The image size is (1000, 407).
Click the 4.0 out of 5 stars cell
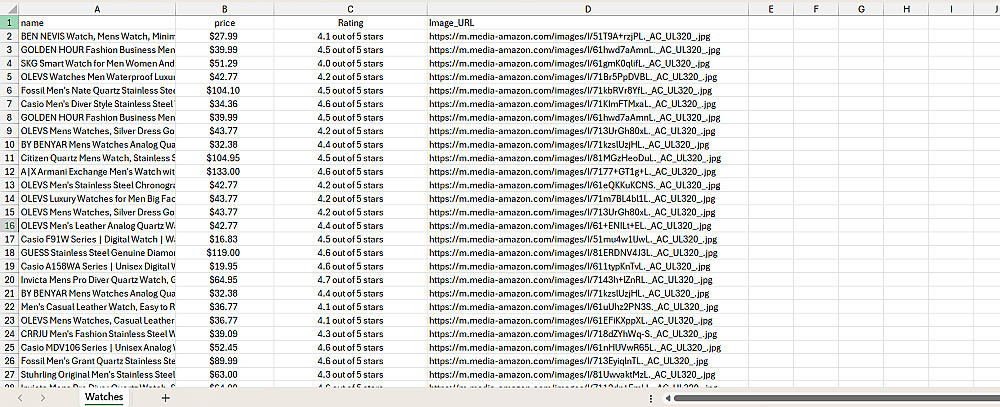click(350, 63)
